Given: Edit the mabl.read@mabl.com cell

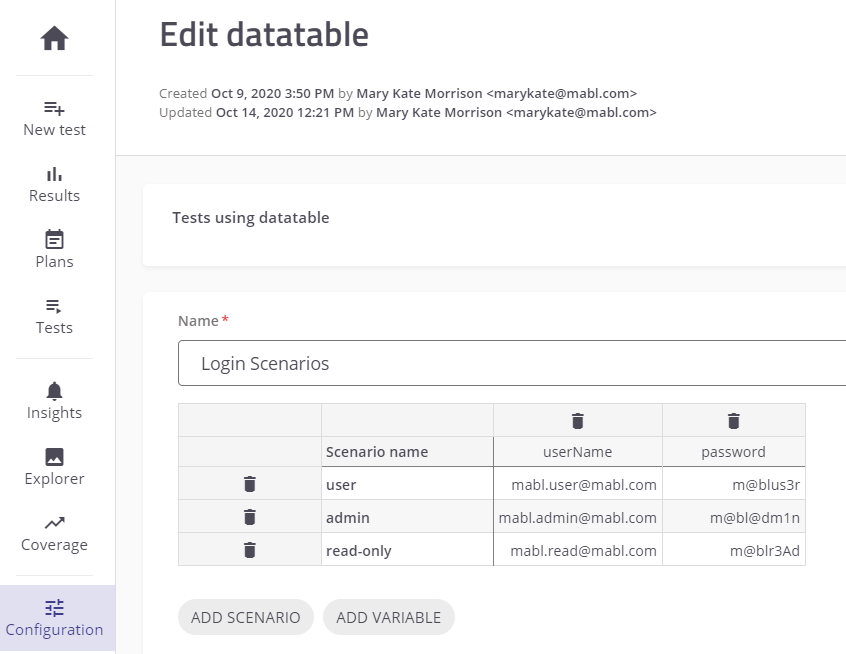Looking at the screenshot, I should [x=577, y=550].
